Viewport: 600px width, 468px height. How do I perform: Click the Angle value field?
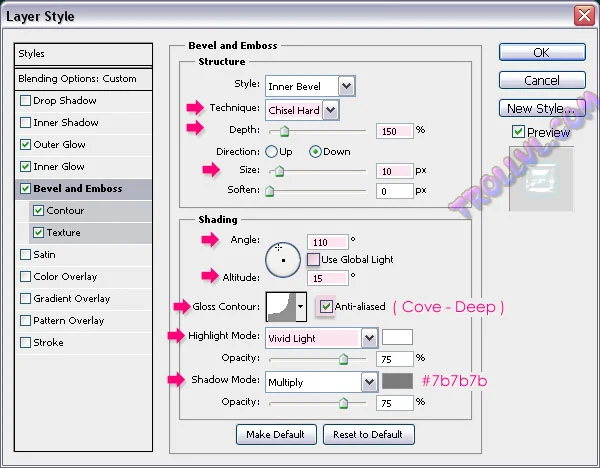pyautogui.click(x=328, y=242)
